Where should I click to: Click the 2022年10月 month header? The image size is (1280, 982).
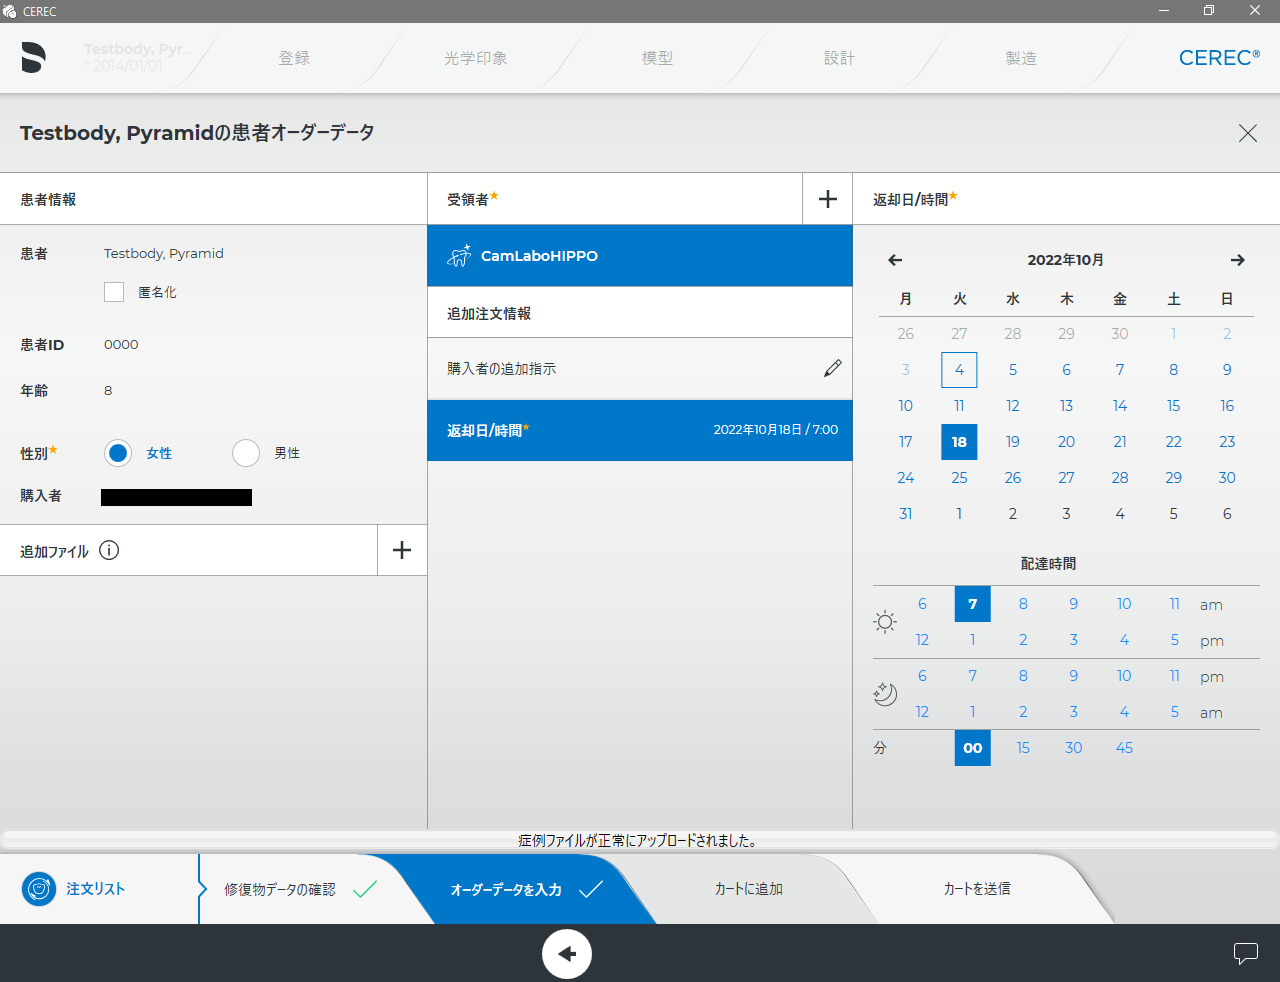click(1066, 260)
